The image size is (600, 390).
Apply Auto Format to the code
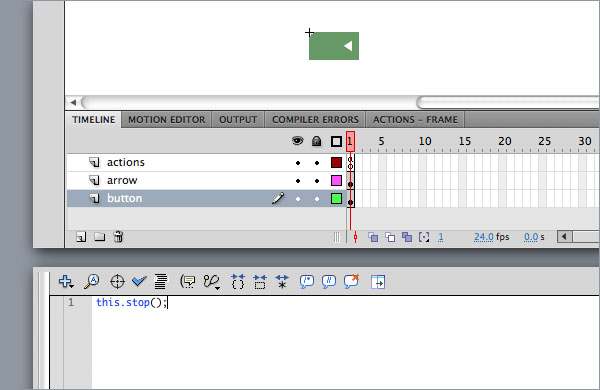click(161, 281)
